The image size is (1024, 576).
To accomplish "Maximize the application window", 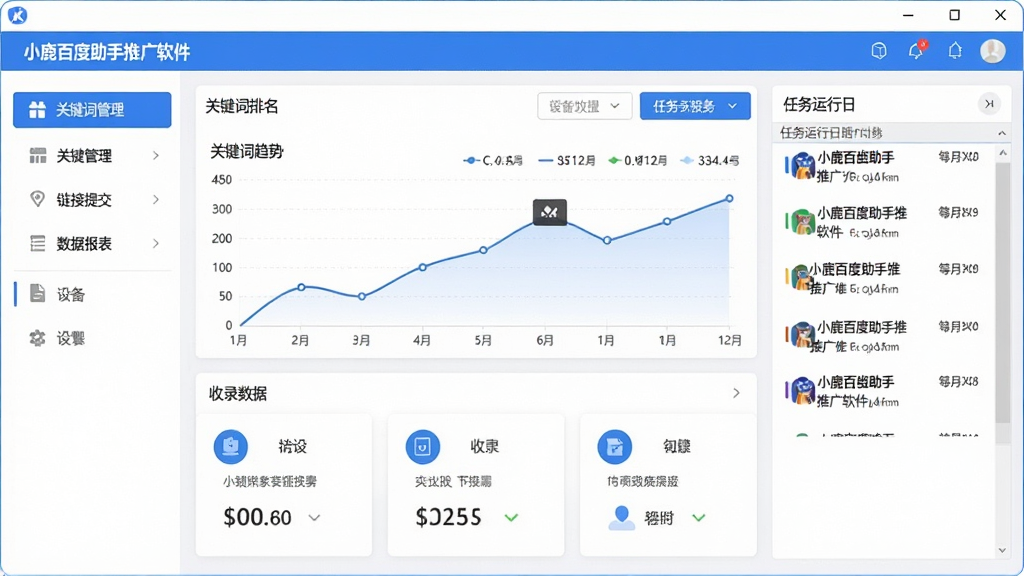I will (x=954, y=15).
